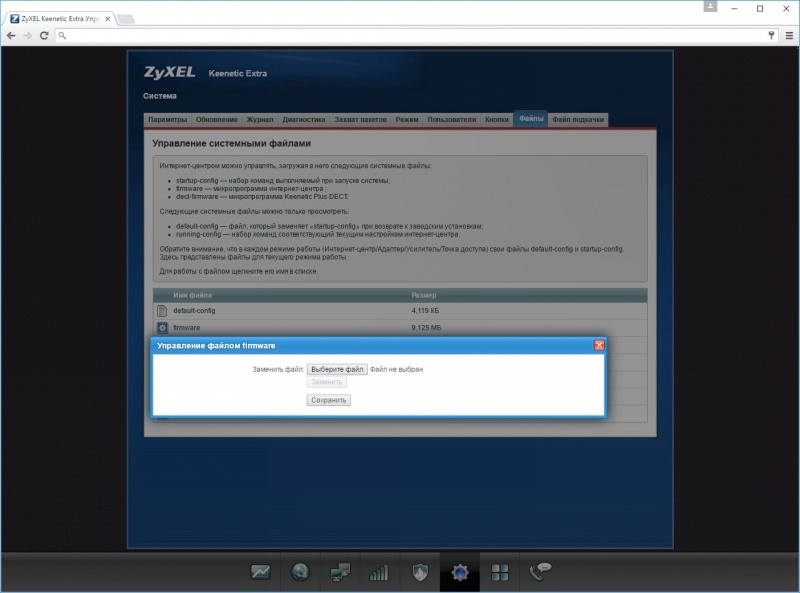This screenshot has width=800, height=593.
Task: Open the telephony handset icon
Action: click(x=540, y=572)
